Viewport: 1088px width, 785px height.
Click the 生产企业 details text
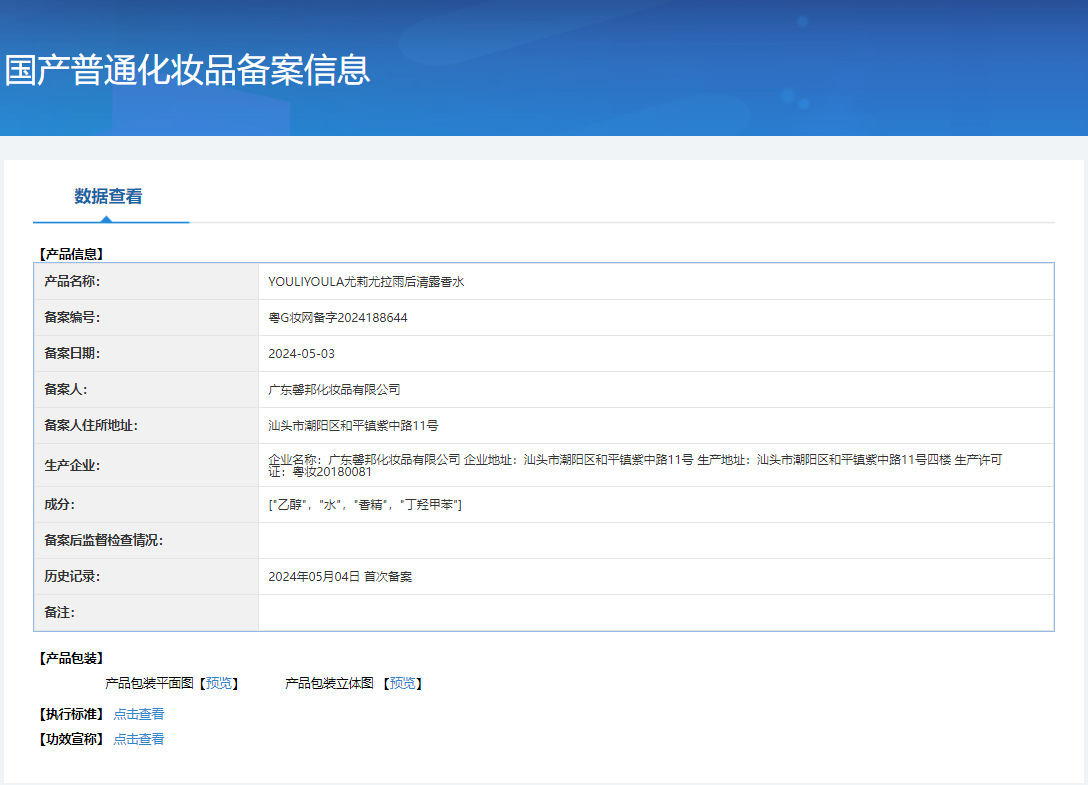tap(634, 465)
